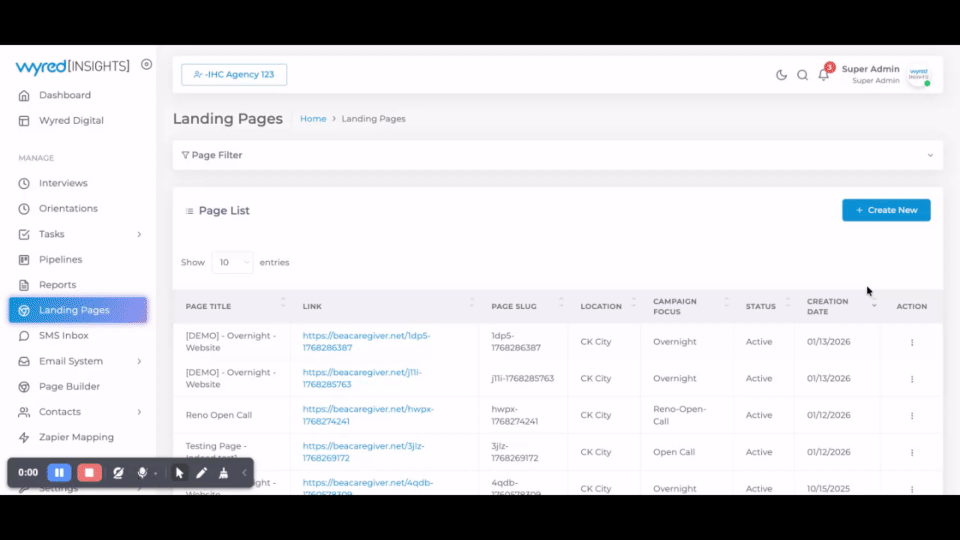
Task: Pause the screen recording
Action: pos(59,473)
